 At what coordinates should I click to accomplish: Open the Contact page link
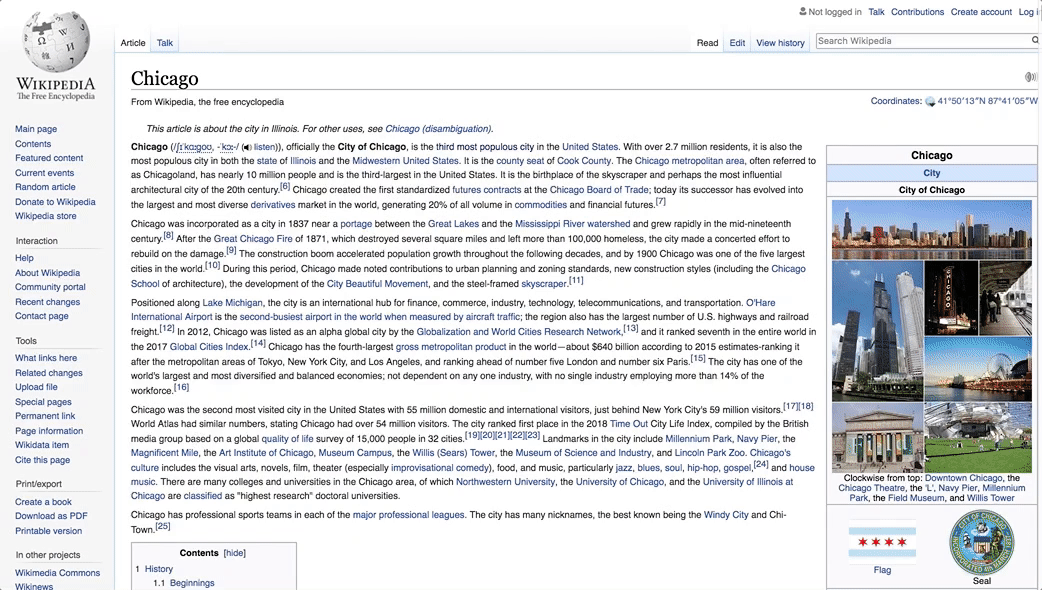pyautogui.click(x=42, y=316)
